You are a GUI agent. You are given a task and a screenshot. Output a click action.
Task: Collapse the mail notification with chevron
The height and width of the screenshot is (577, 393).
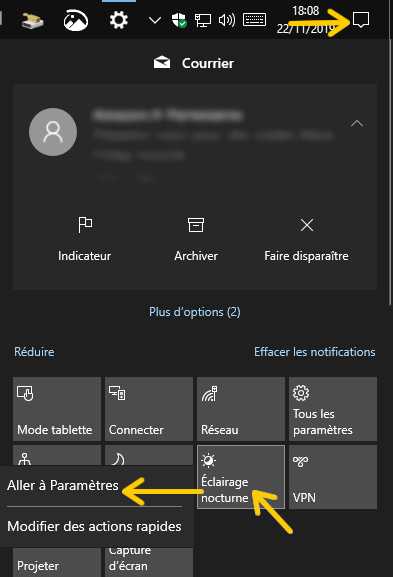pyautogui.click(x=357, y=123)
